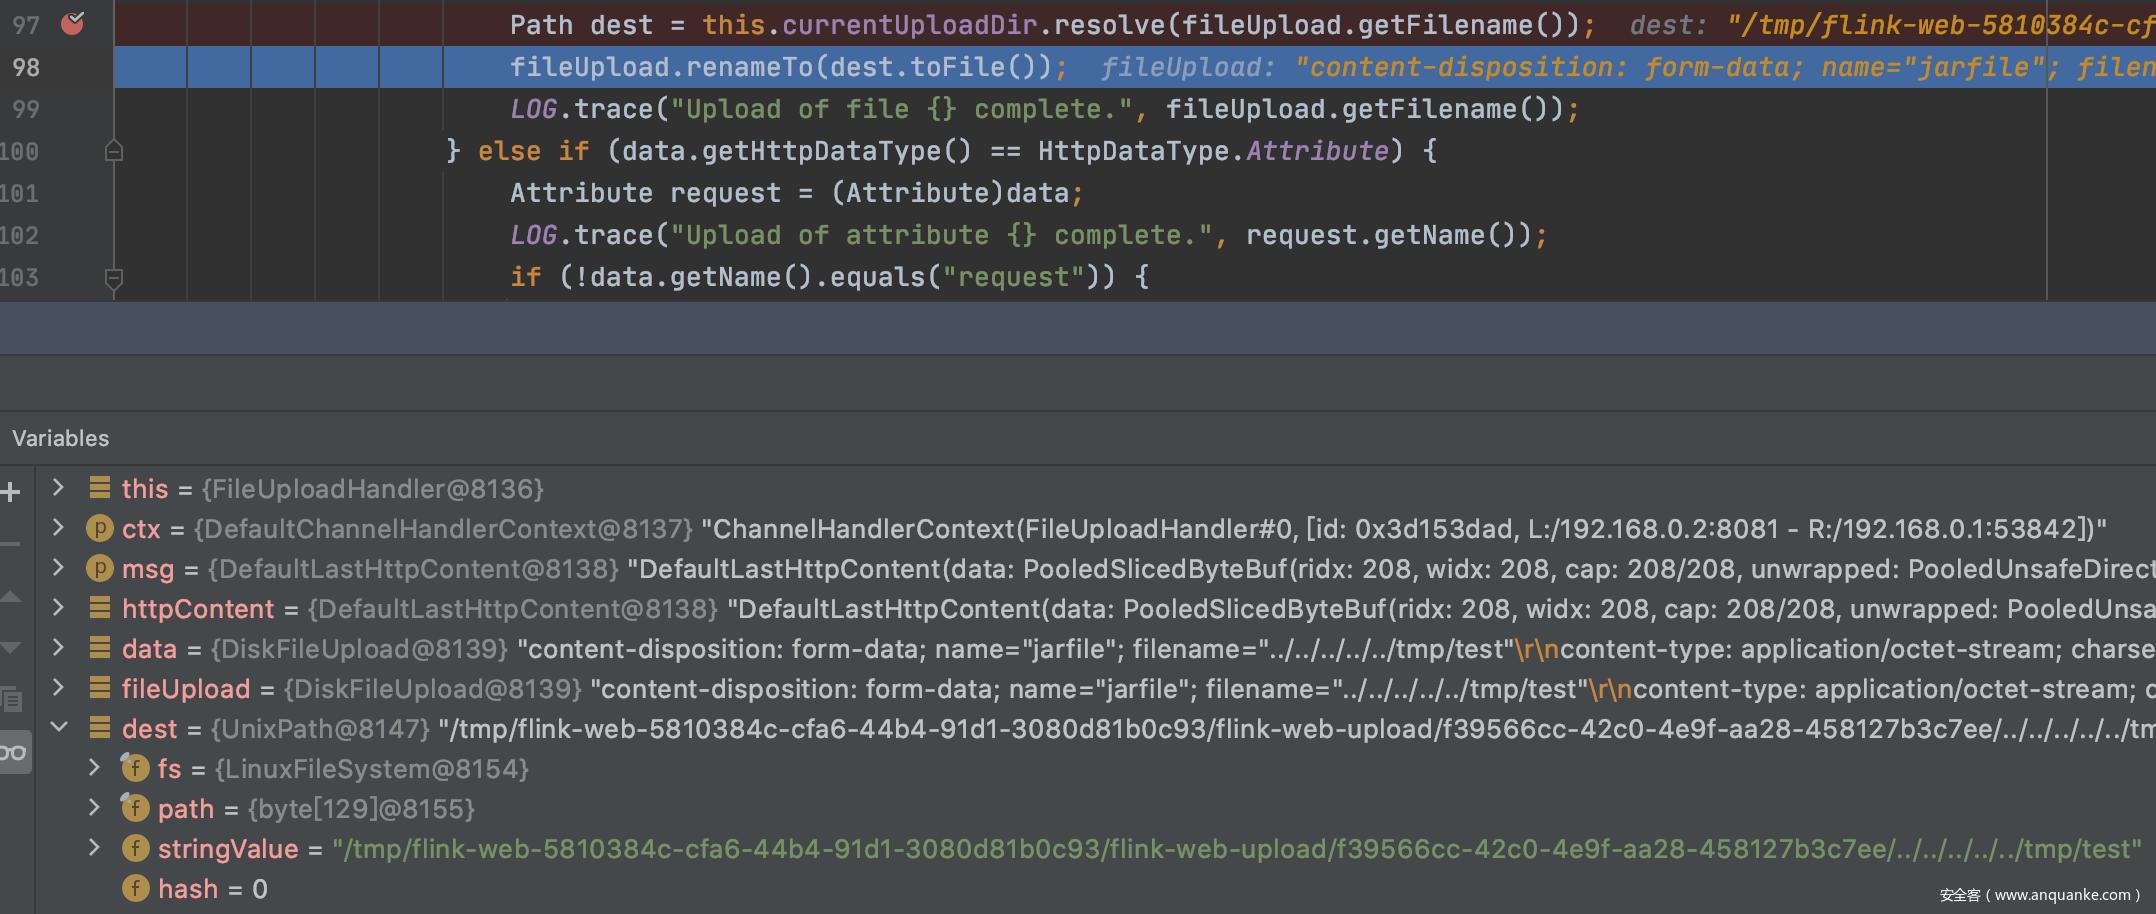
Task: Click the Remove Watch minus icon
Action: [10, 545]
